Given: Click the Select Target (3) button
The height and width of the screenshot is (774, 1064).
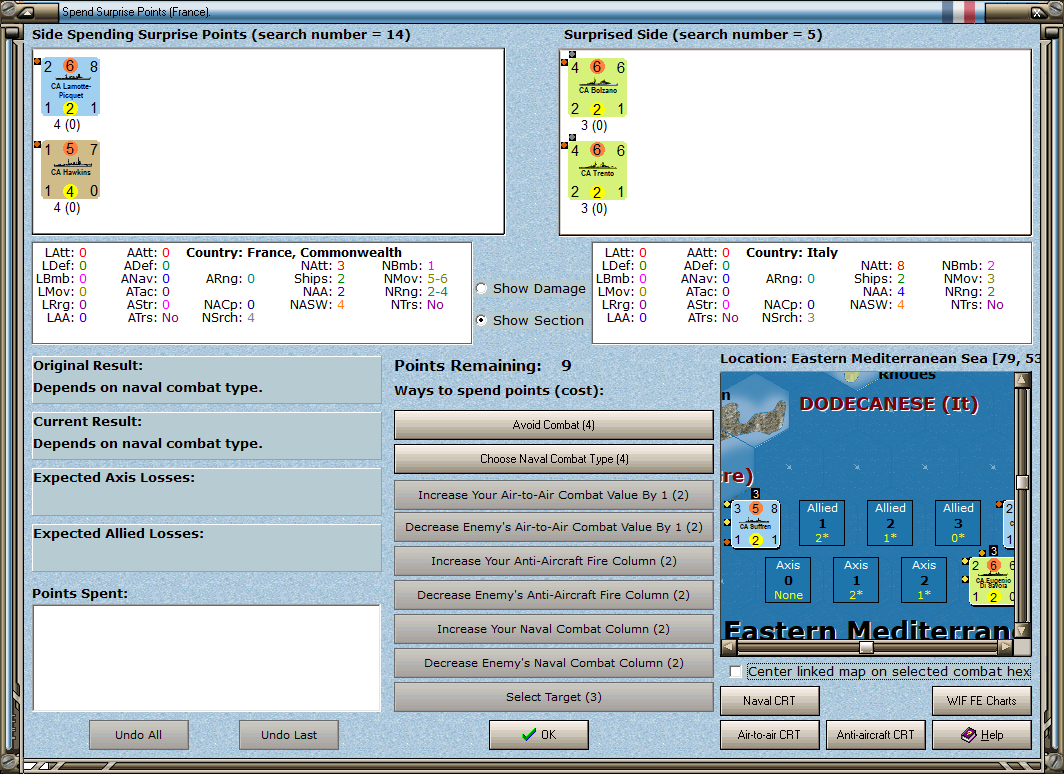Looking at the screenshot, I should 554,697.
